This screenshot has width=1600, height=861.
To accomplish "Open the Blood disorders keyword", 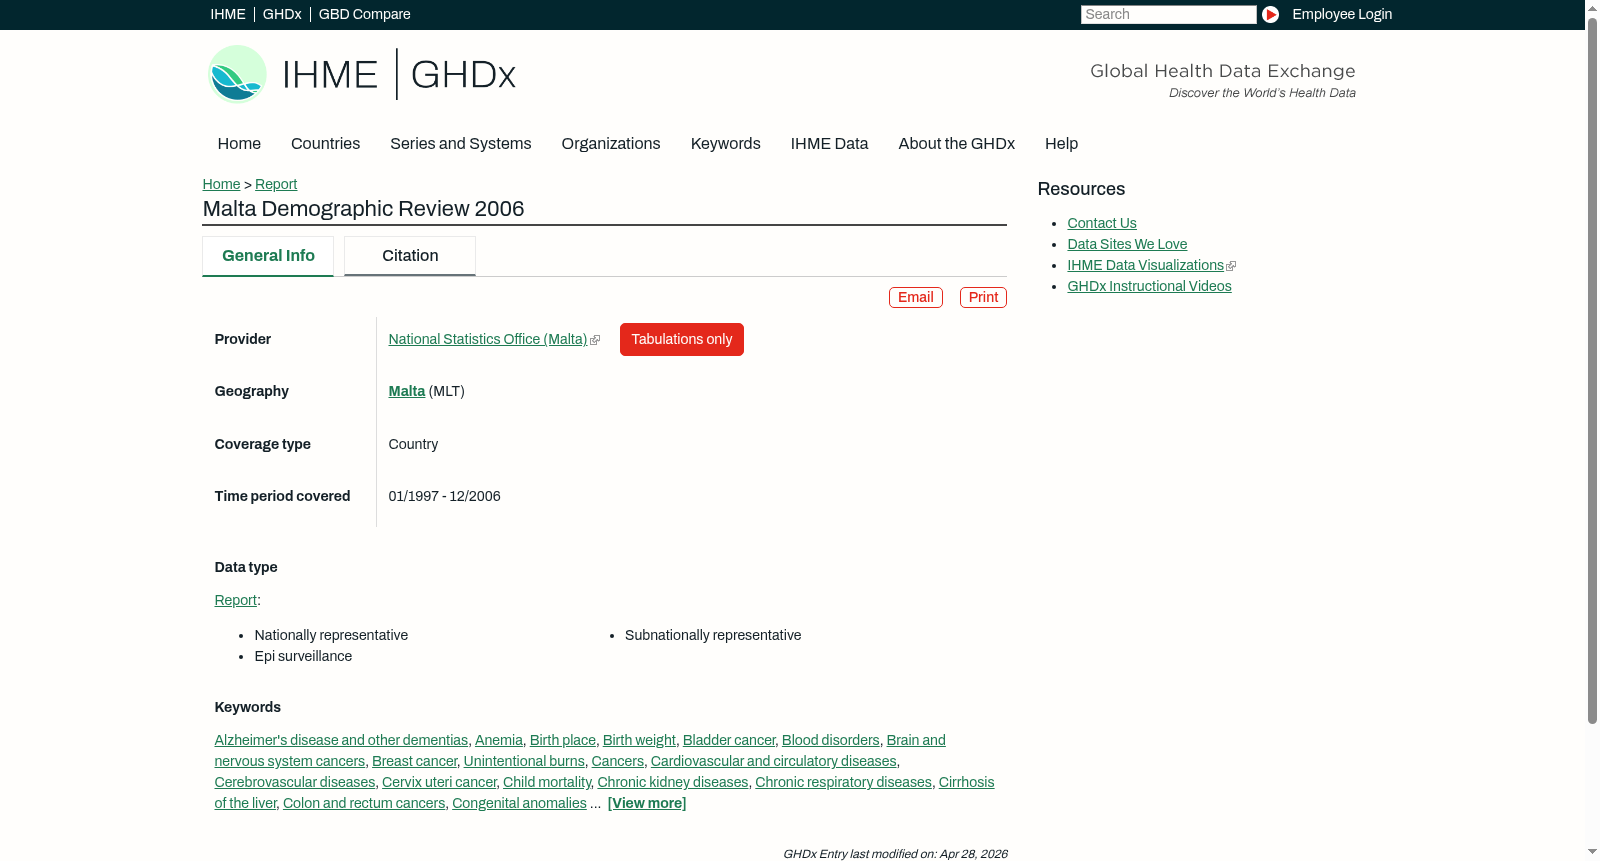I will point(831,740).
